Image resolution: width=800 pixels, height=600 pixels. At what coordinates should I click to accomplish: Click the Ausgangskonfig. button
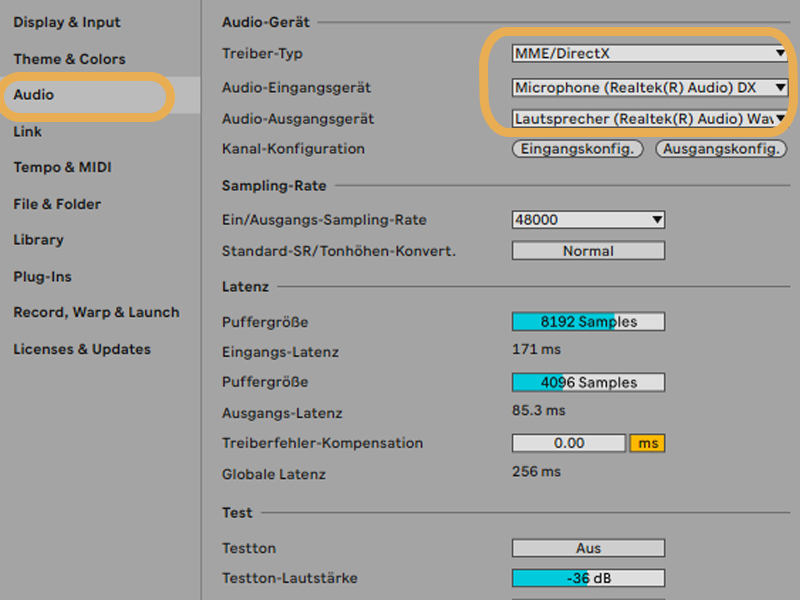click(x=721, y=149)
